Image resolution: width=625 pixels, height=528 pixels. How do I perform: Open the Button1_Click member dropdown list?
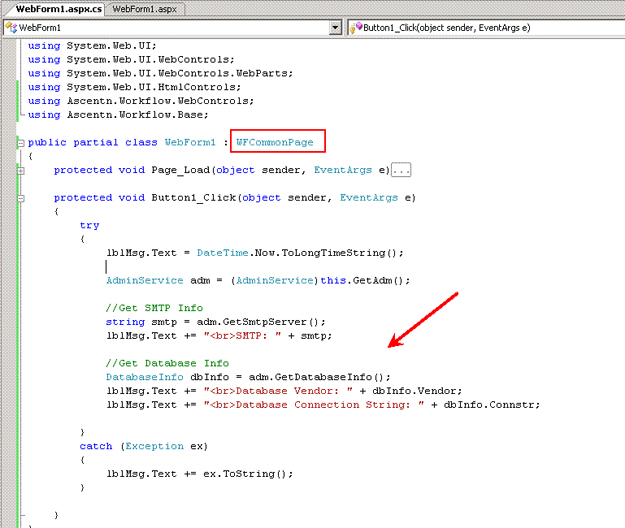click(x=485, y=27)
